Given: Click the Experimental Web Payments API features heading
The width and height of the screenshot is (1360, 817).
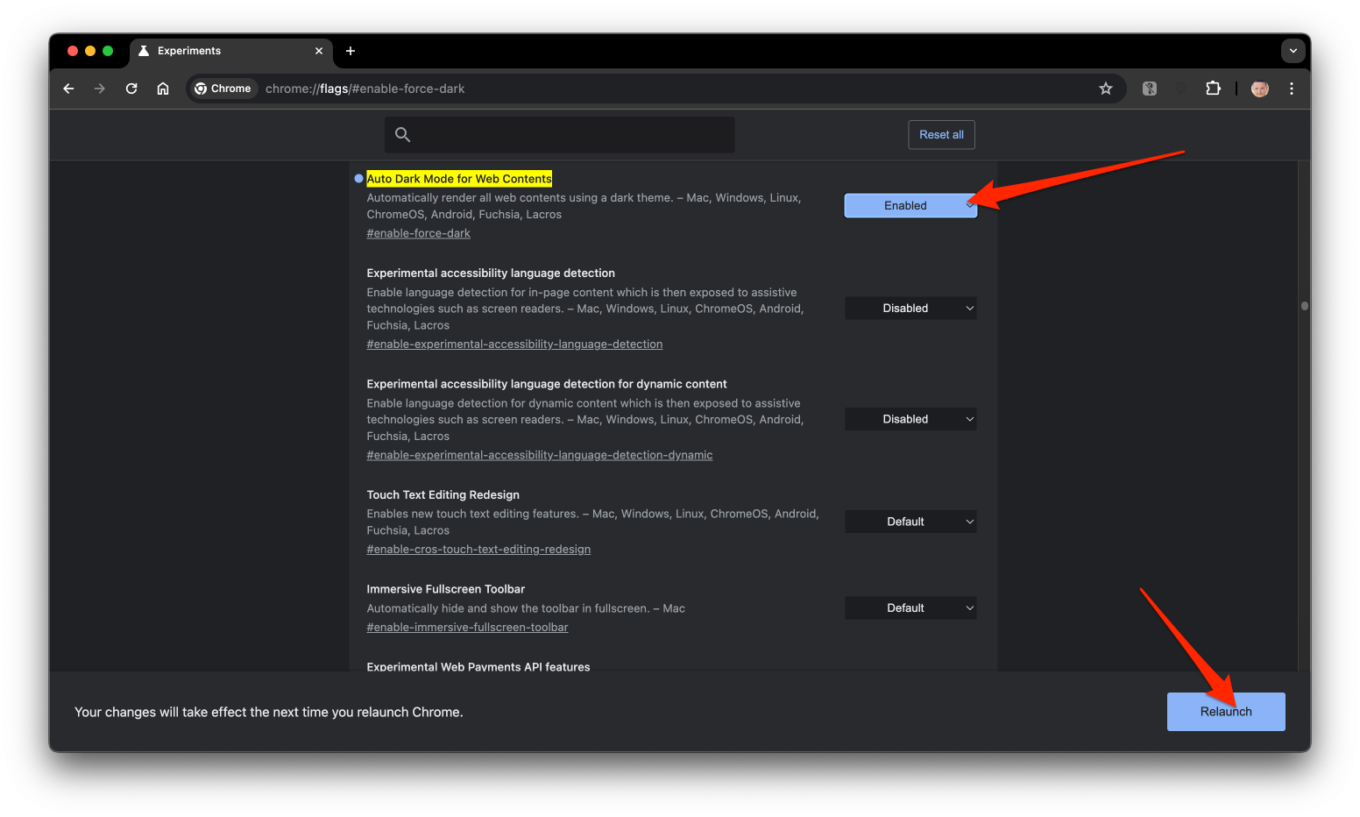Looking at the screenshot, I should coord(478,666).
